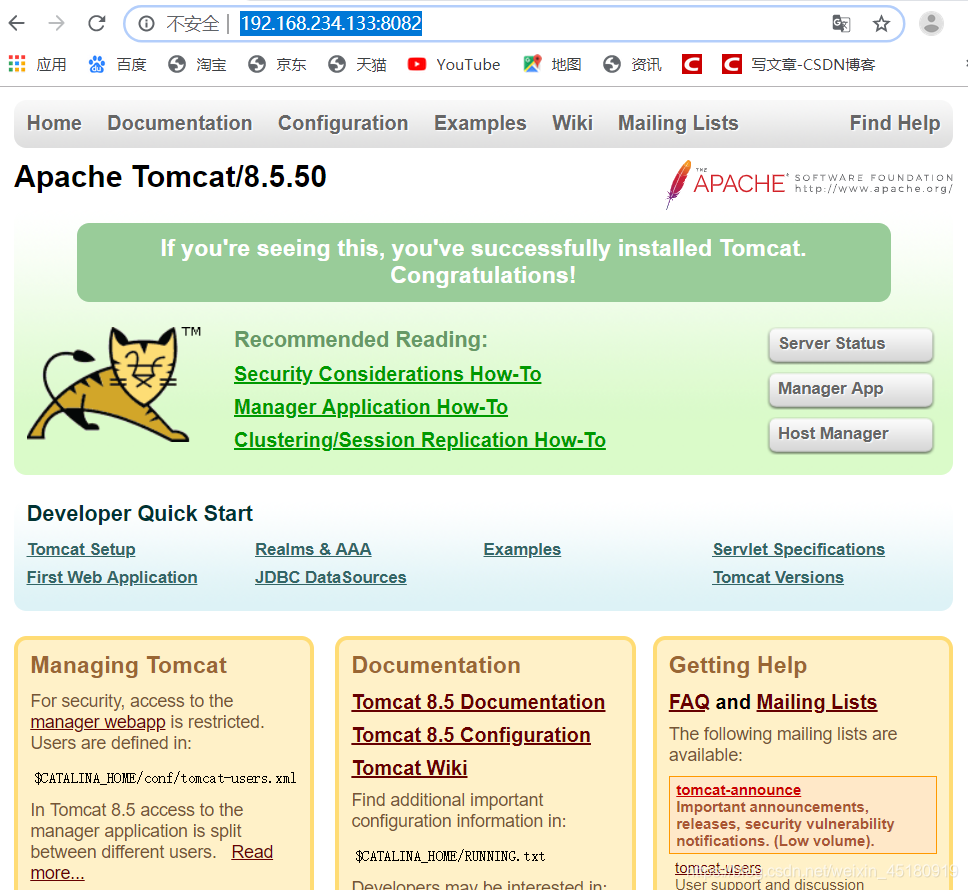968x890 pixels.
Task: Click the Apache Software Foundation logo
Action: point(809,184)
